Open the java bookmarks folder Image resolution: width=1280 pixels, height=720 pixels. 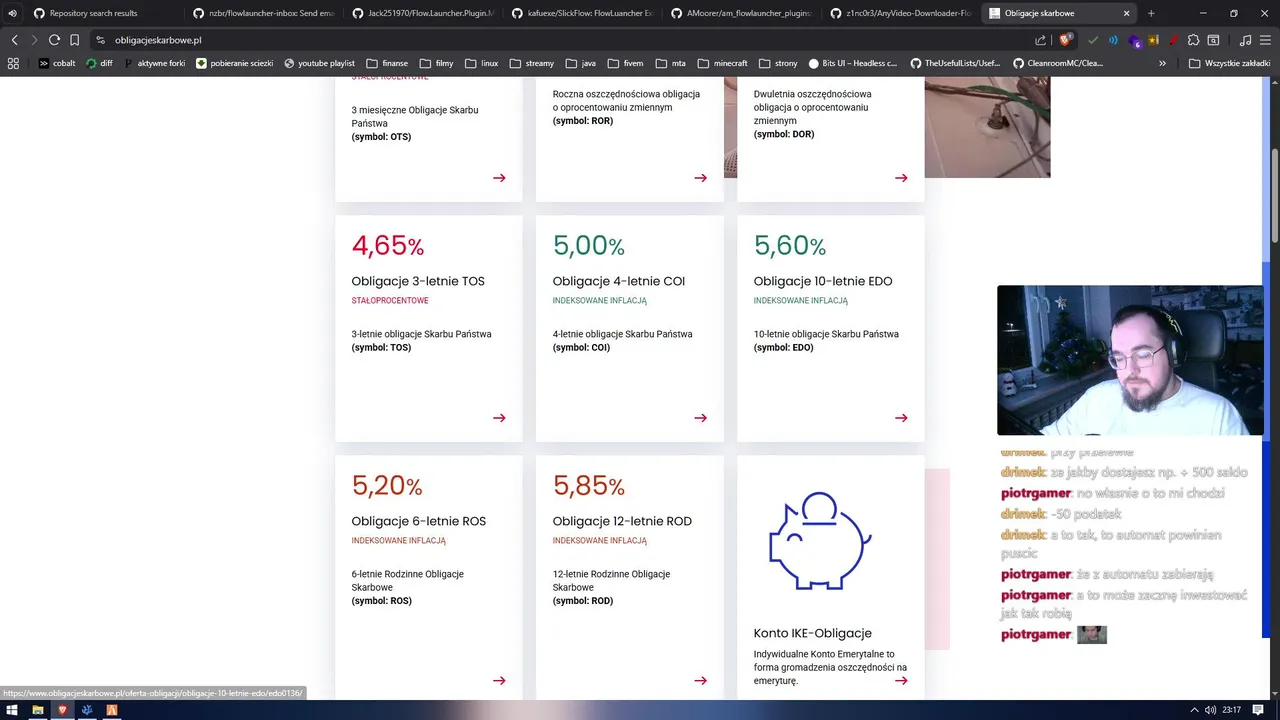coord(580,63)
